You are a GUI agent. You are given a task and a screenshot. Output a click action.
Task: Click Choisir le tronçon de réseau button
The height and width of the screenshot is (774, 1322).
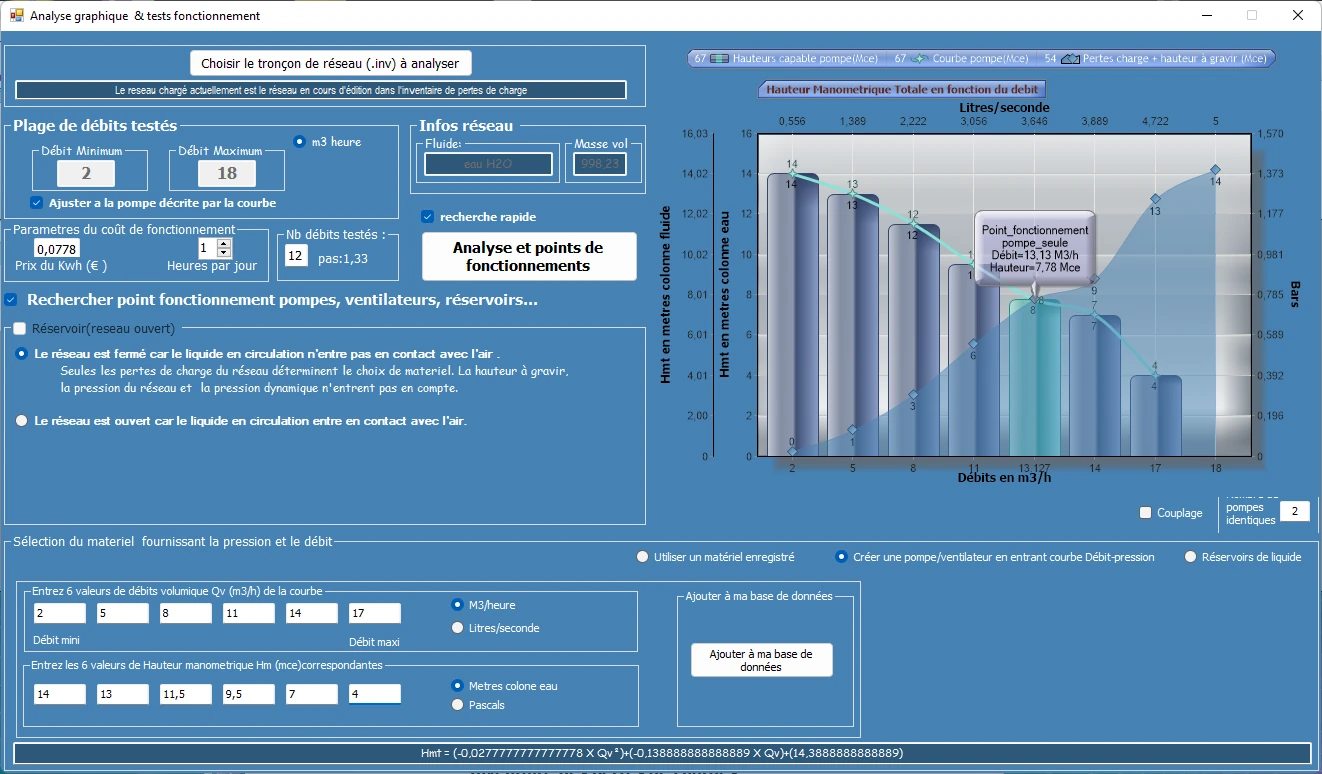(x=330, y=63)
